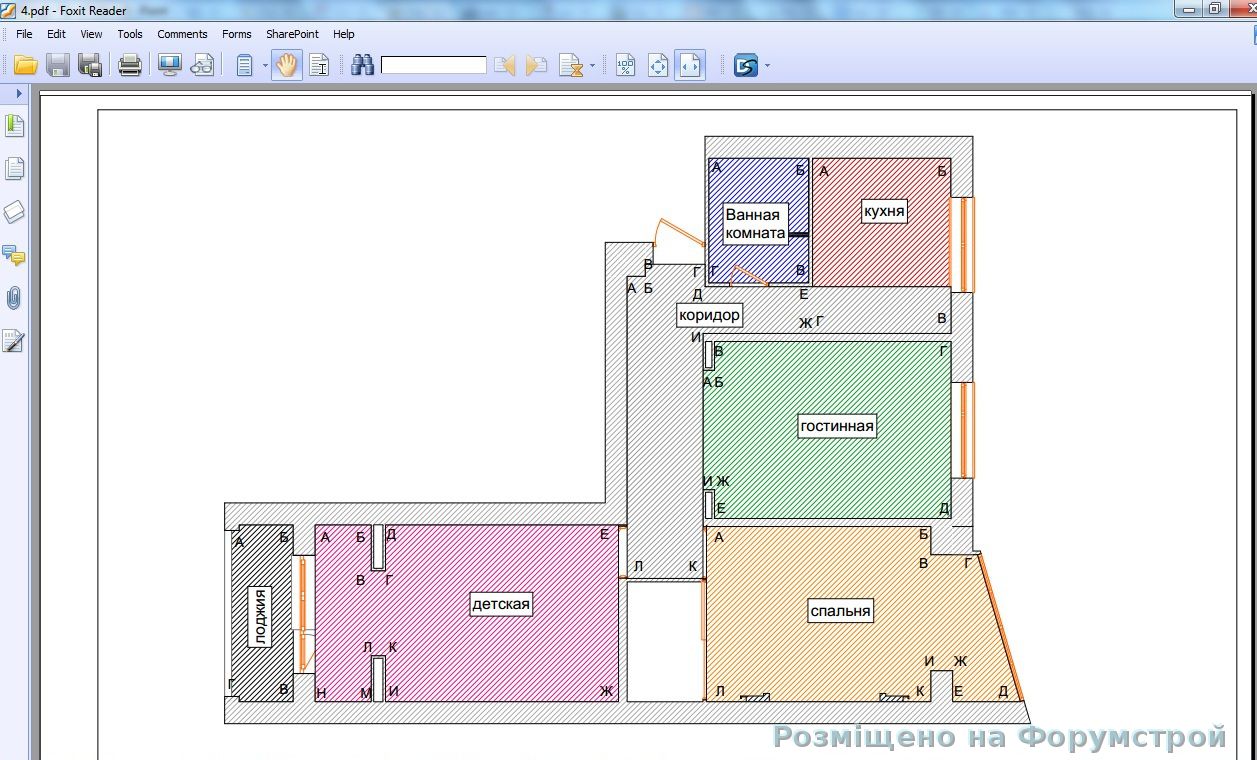Click the Actual Size zoom icon
The image size is (1257, 760).
(x=626, y=66)
